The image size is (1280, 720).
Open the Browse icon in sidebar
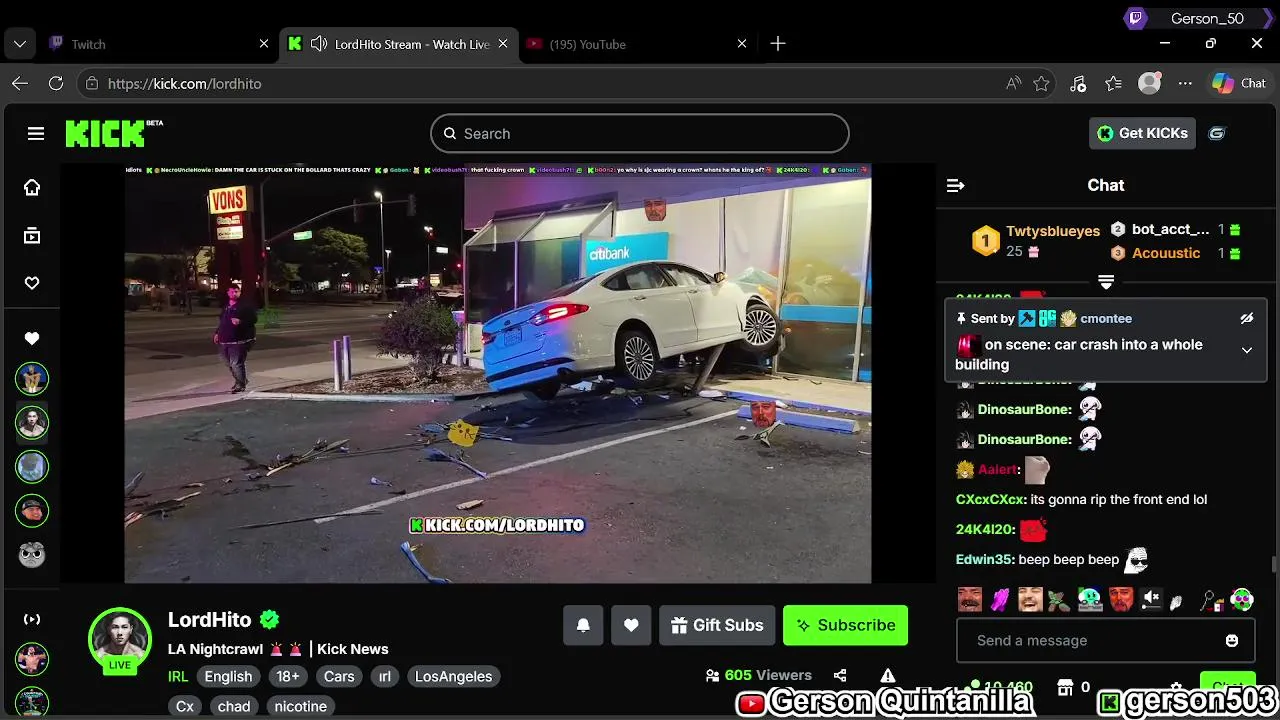click(32, 236)
